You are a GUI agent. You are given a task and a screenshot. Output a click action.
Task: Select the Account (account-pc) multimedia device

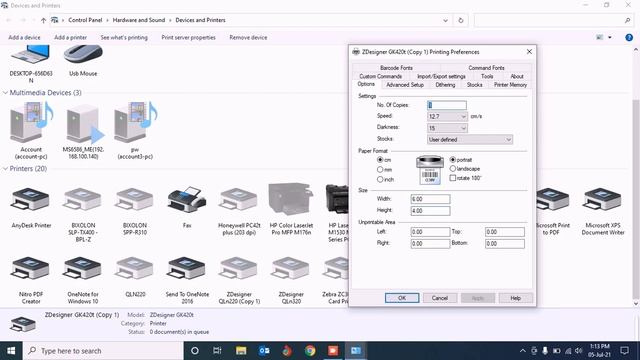coord(31,122)
